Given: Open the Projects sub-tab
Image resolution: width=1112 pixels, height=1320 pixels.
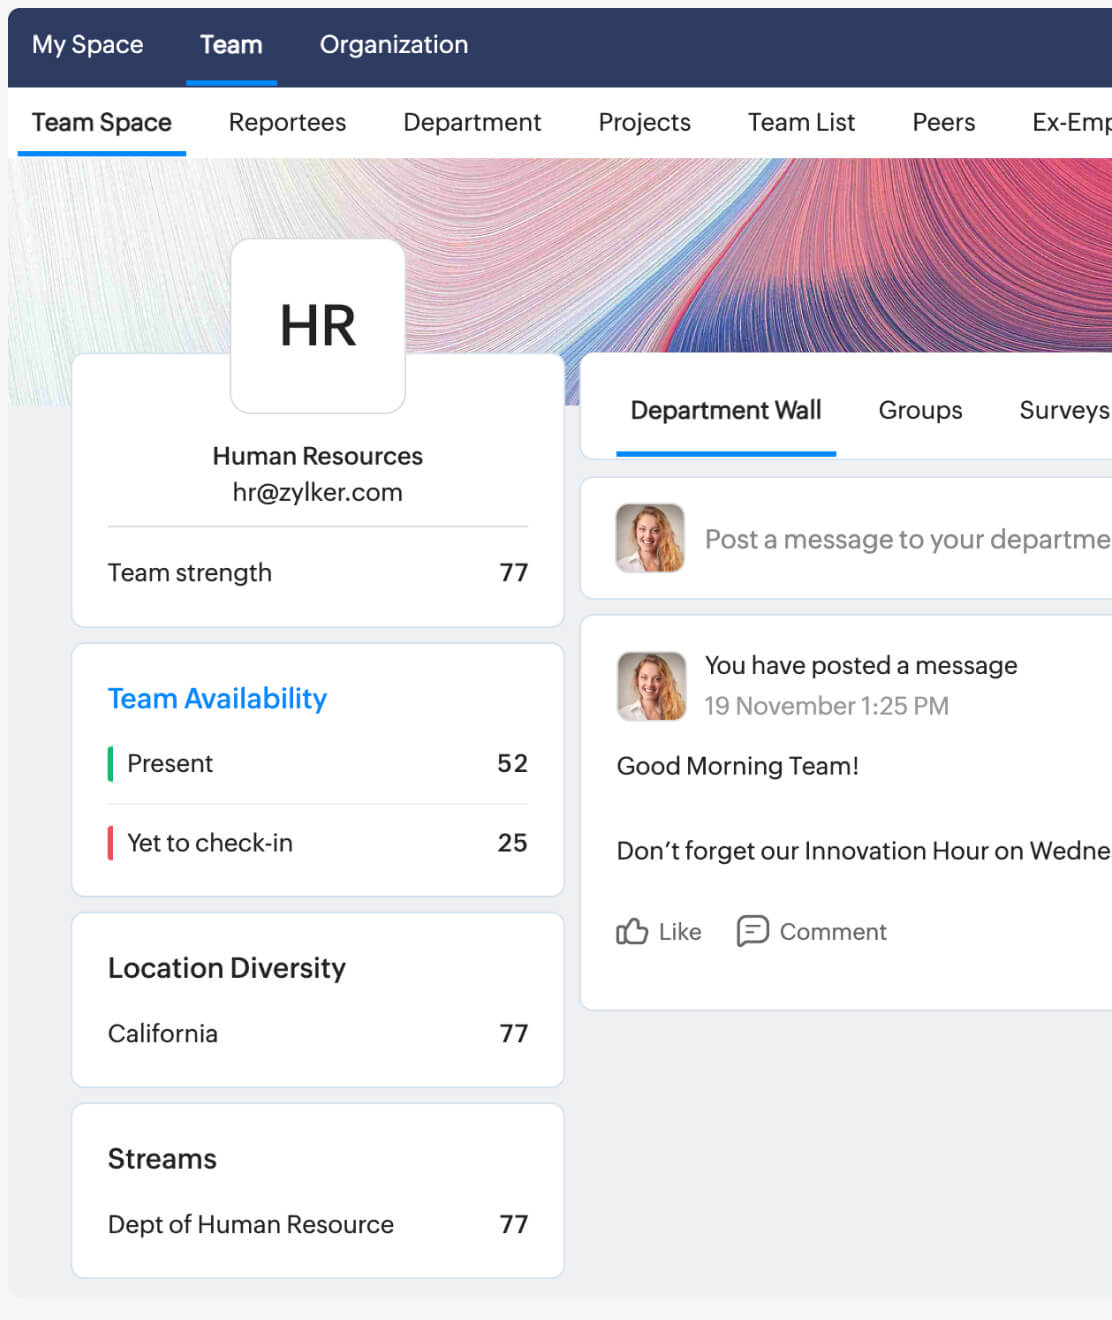Looking at the screenshot, I should [644, 122].
